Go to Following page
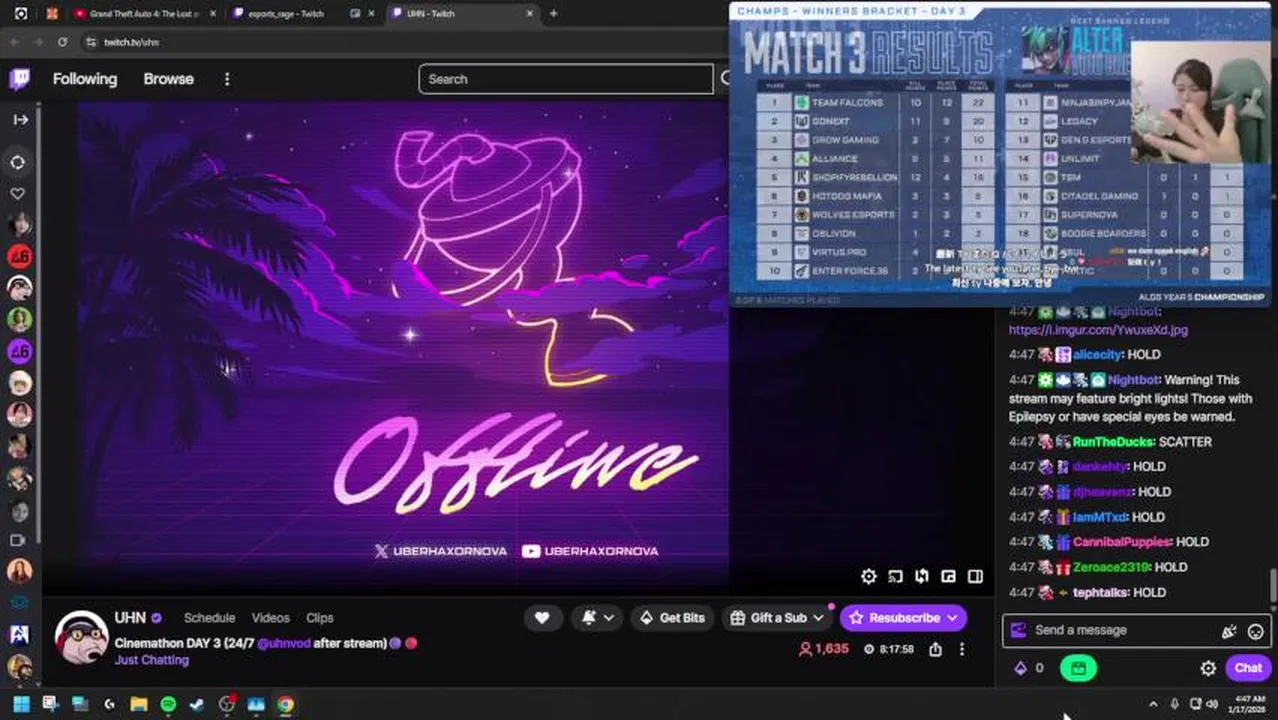This screenshot has width=1278, height=720. point(85,79)
